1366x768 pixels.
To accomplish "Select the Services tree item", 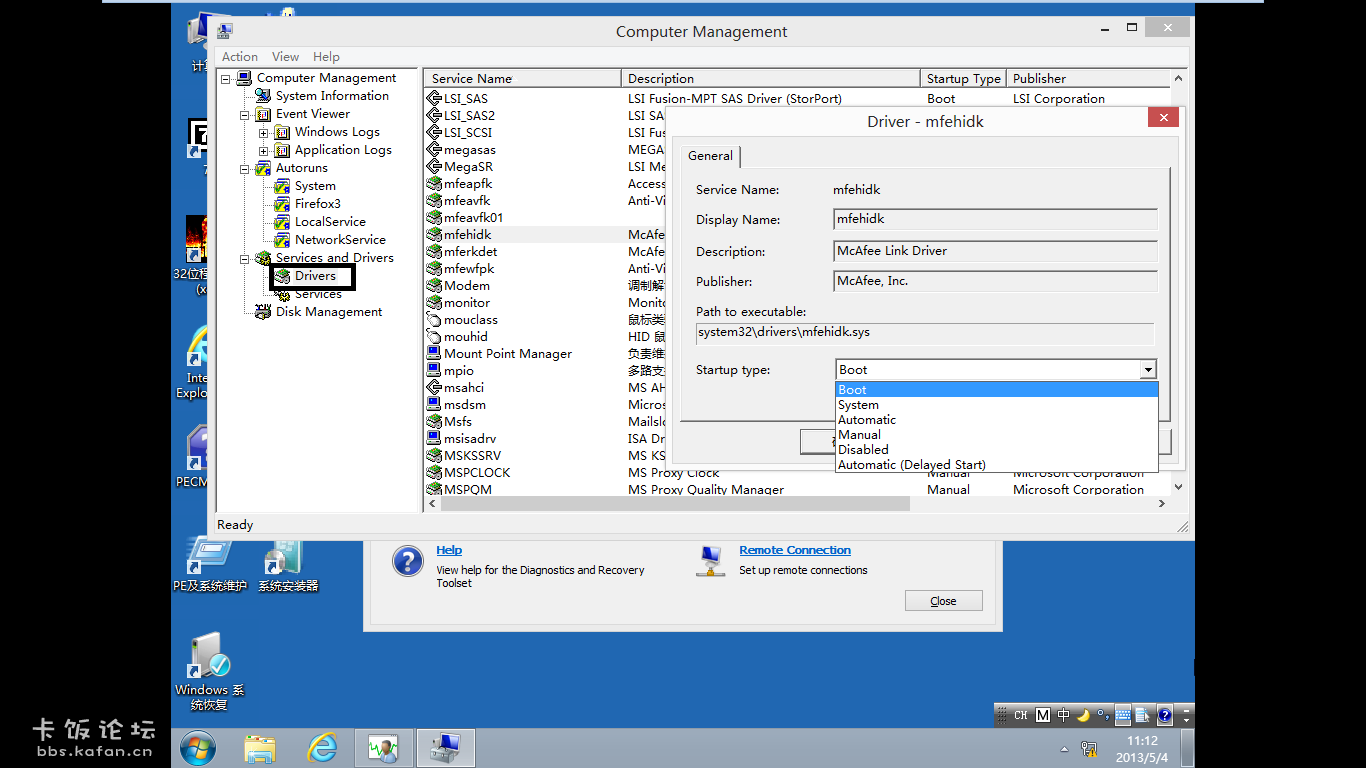I will coord(318,294).
